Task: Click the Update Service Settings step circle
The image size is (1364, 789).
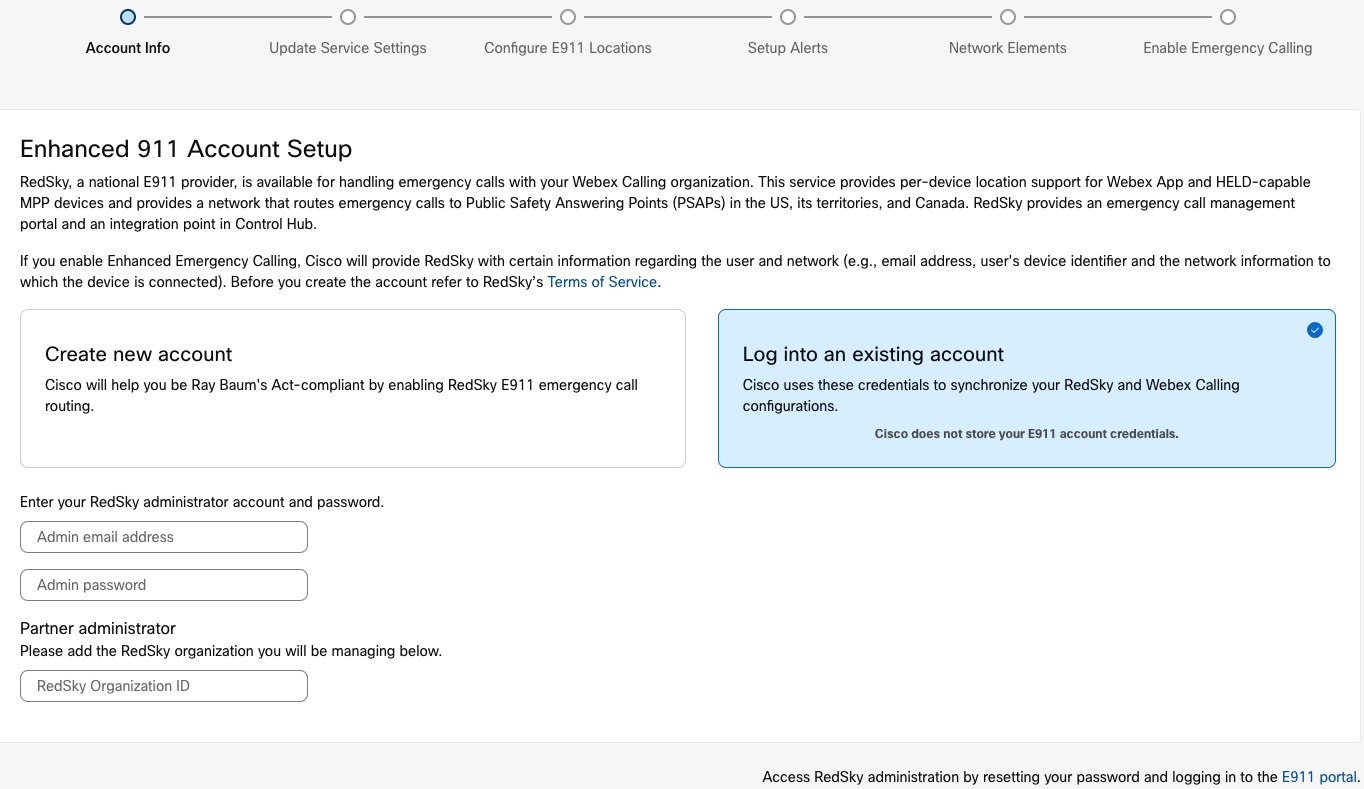Action: 348,17
